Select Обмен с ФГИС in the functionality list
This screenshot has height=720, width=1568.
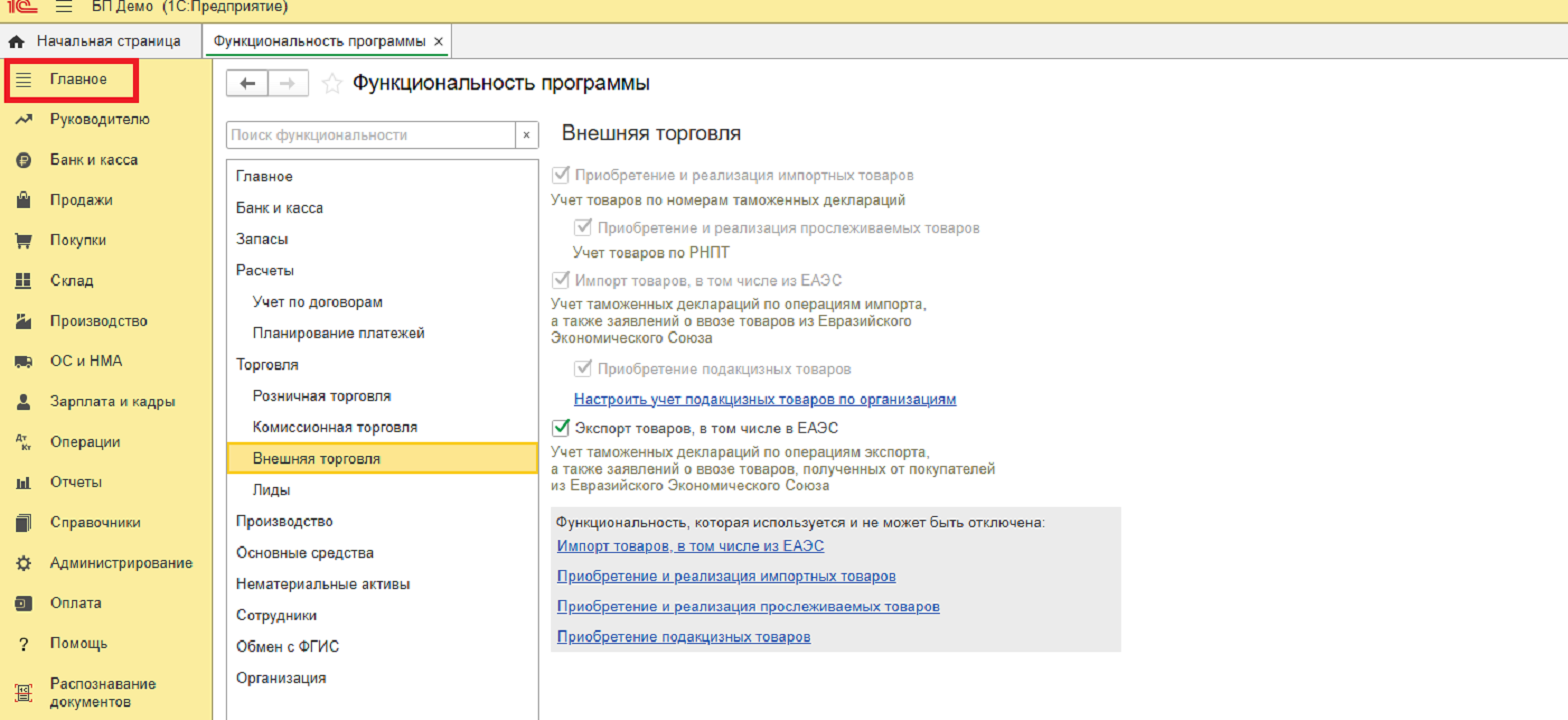tap(382, 647)
